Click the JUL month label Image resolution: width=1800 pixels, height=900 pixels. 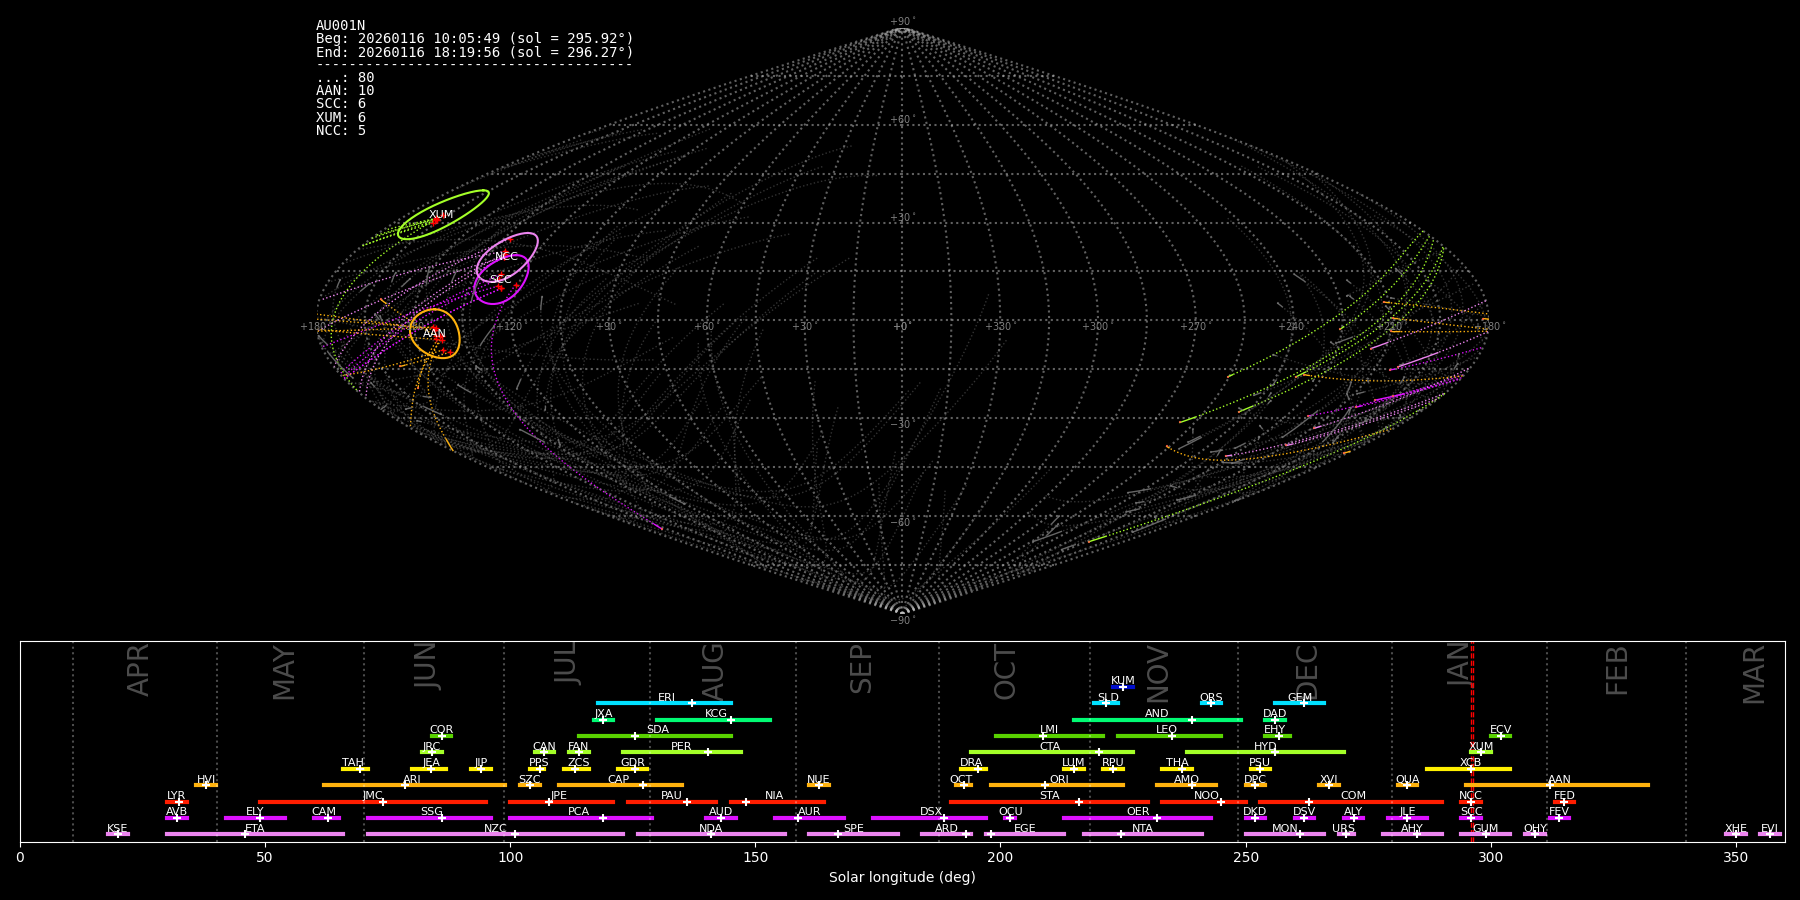pyautogui.click(x=566, y=663)
